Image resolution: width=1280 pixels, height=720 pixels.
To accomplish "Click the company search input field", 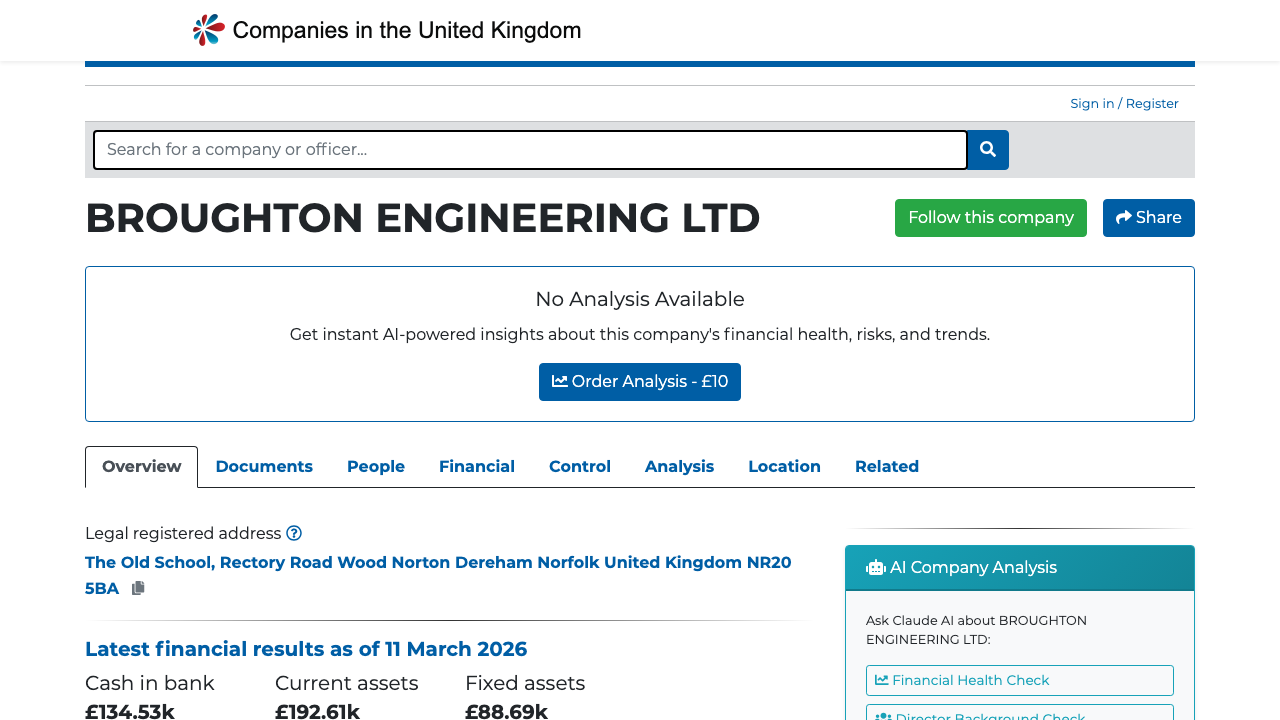I will coord(530,149).
